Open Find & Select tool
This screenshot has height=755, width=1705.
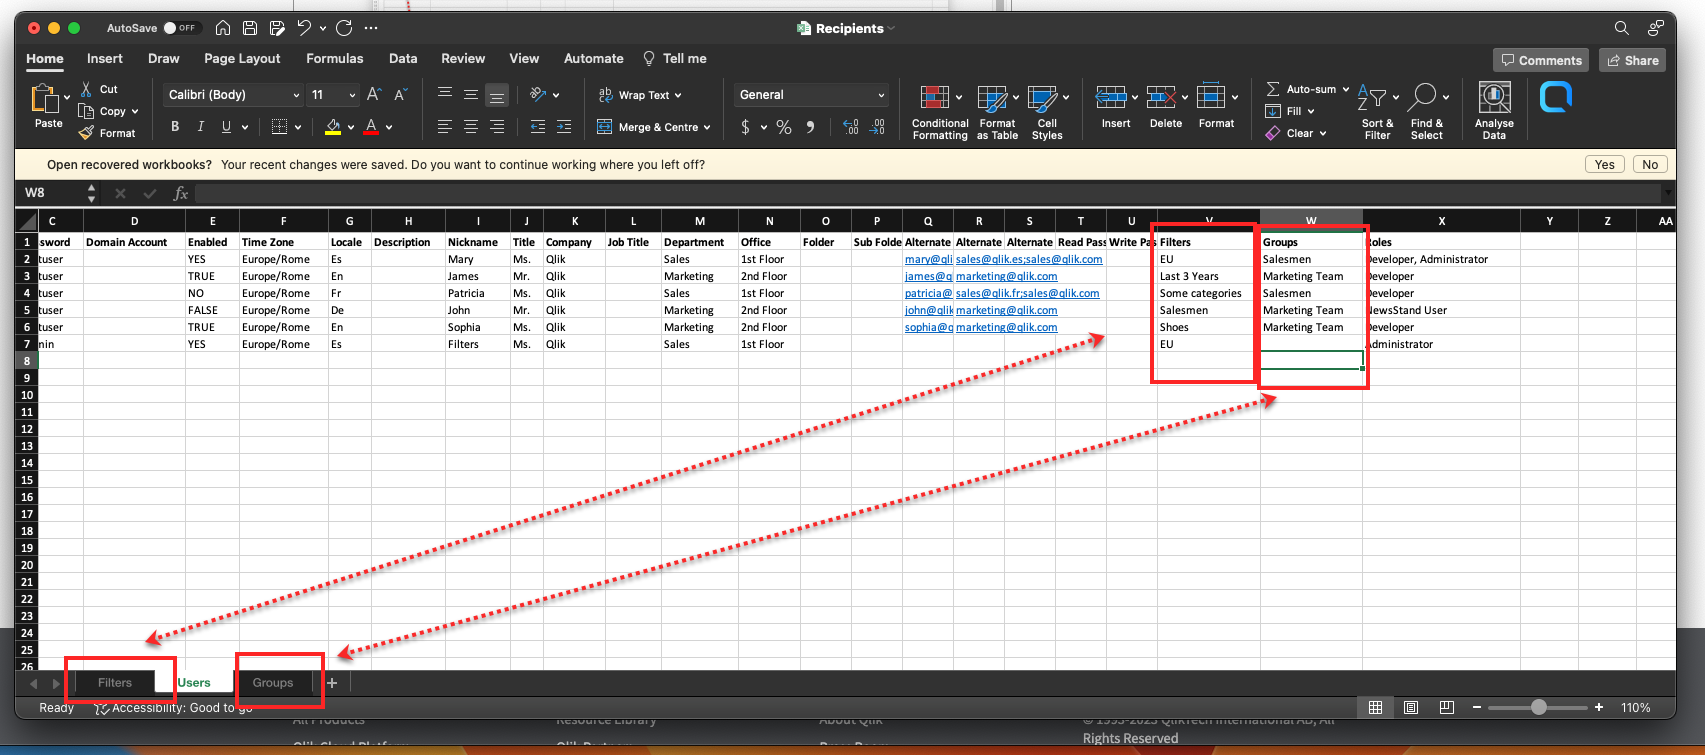click(1423, 98)
